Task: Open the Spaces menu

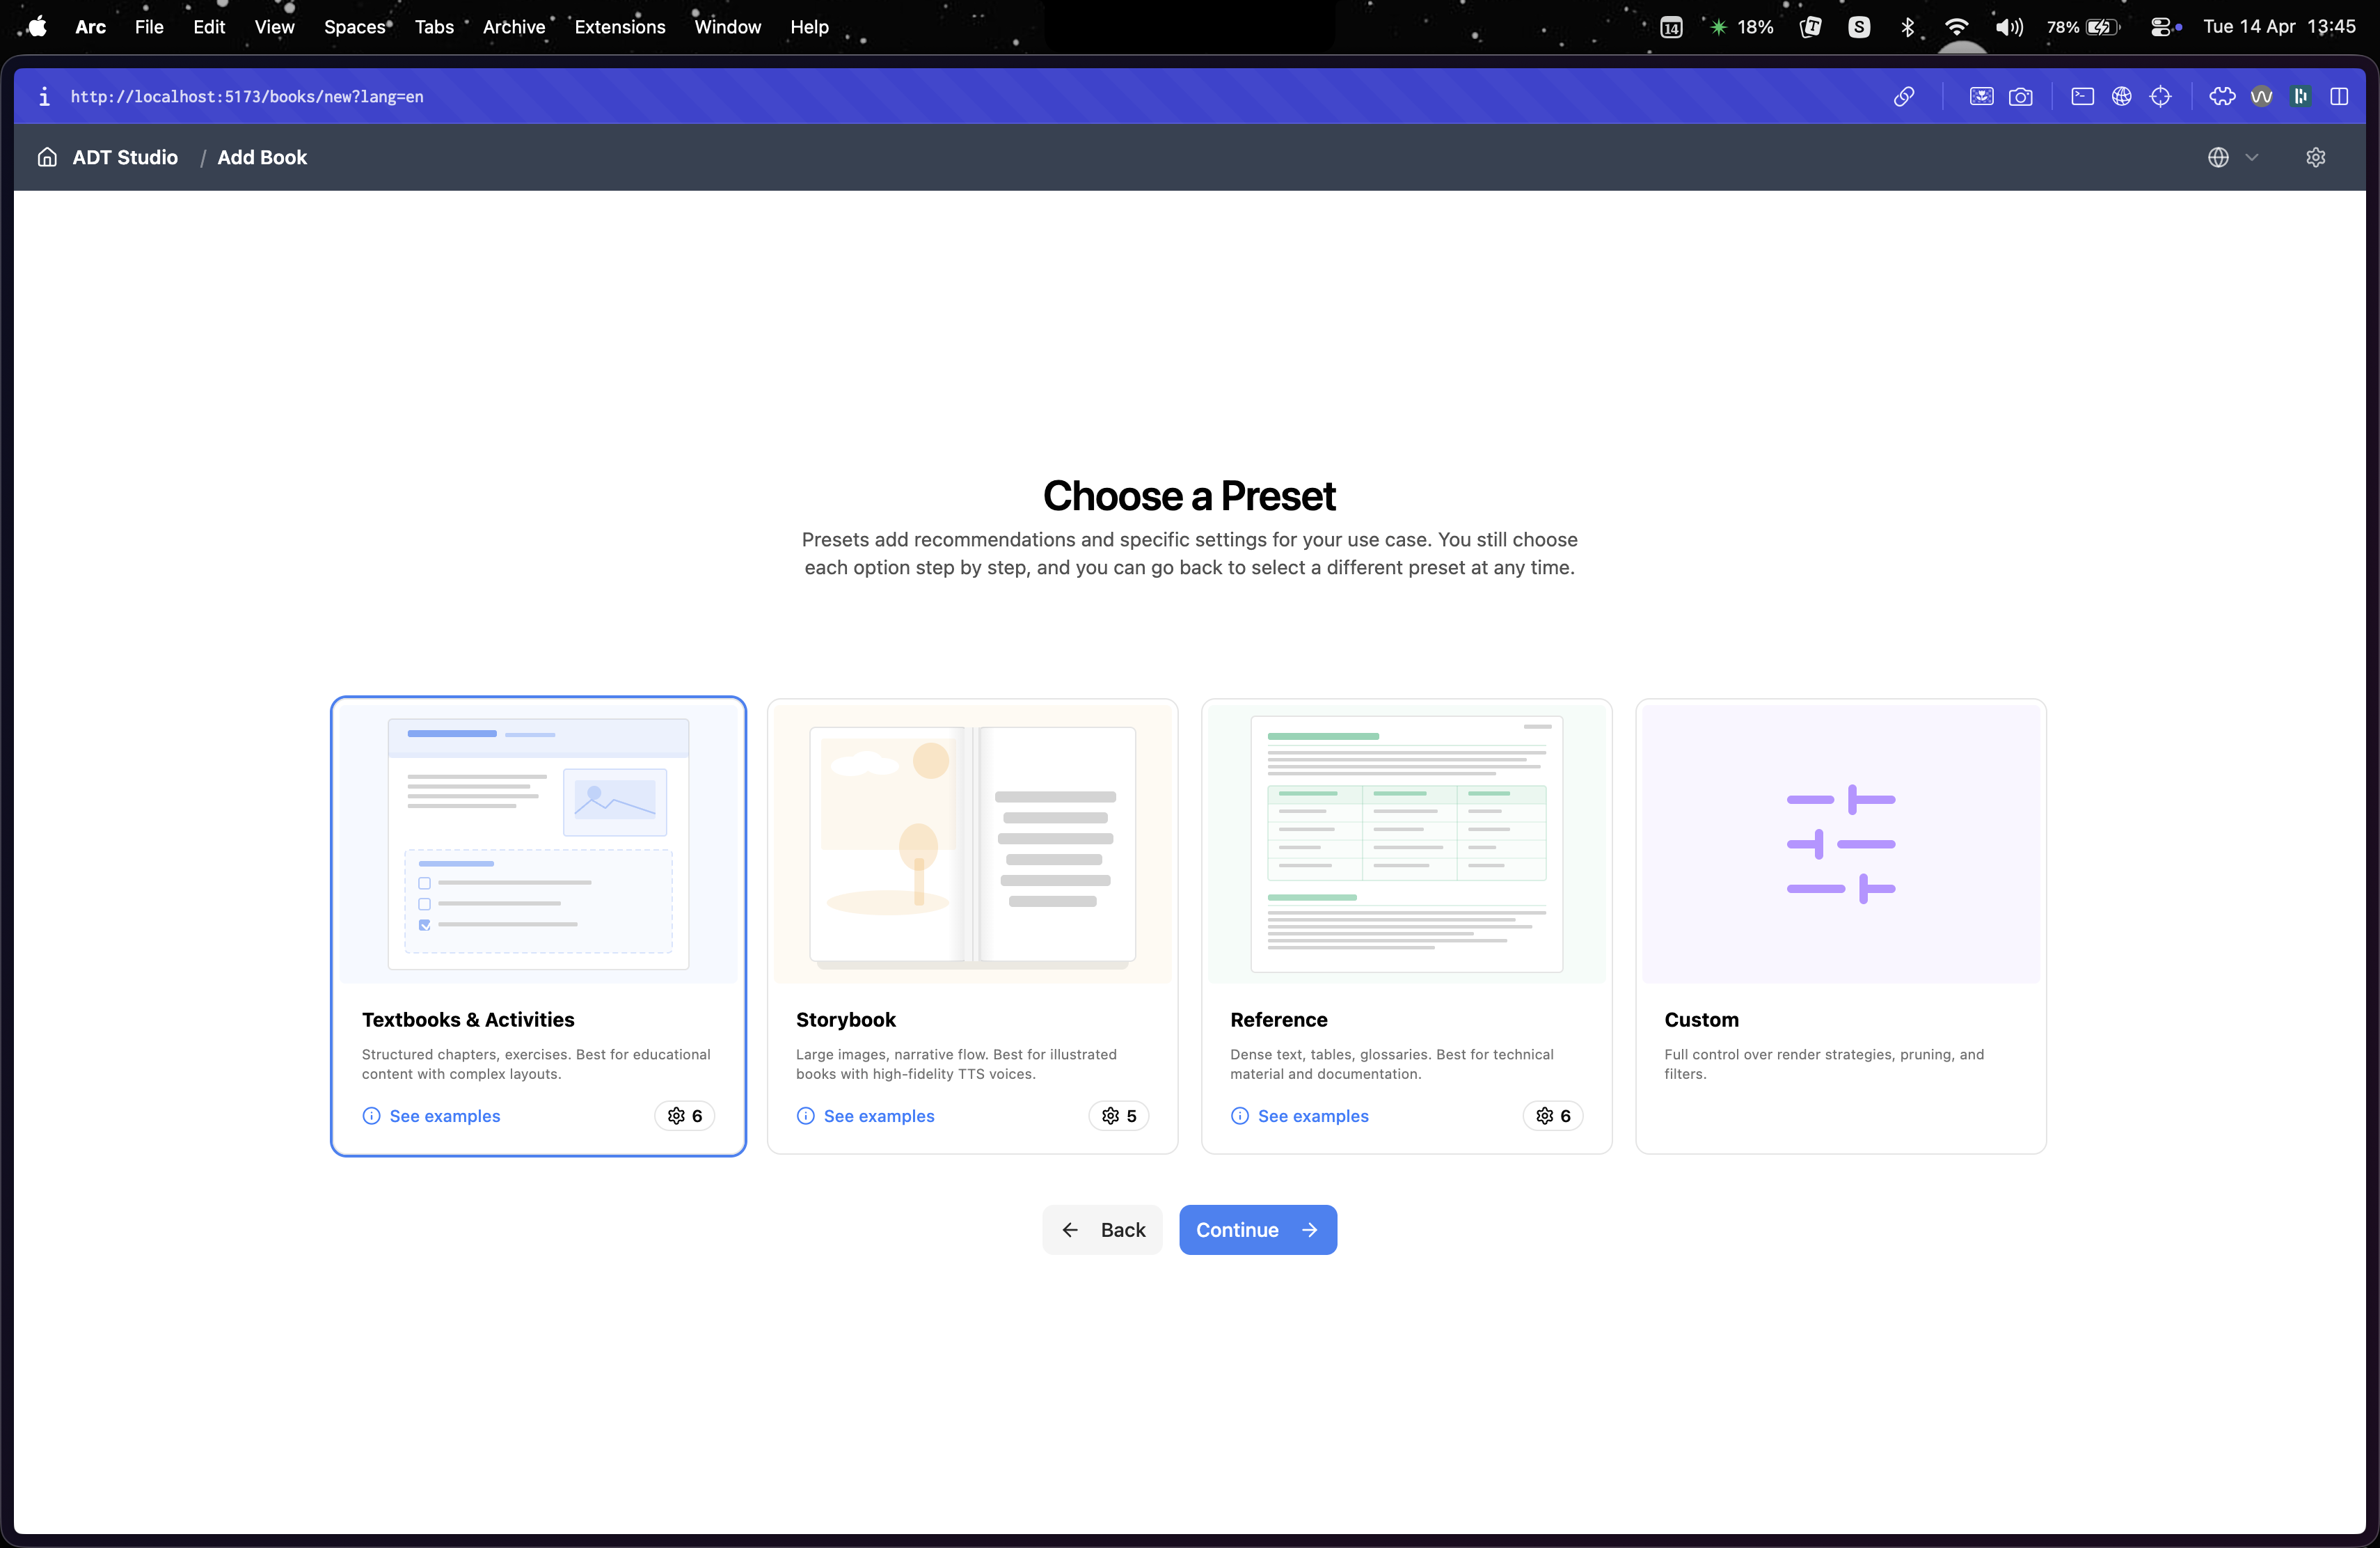Action: [x=355, y=27]
